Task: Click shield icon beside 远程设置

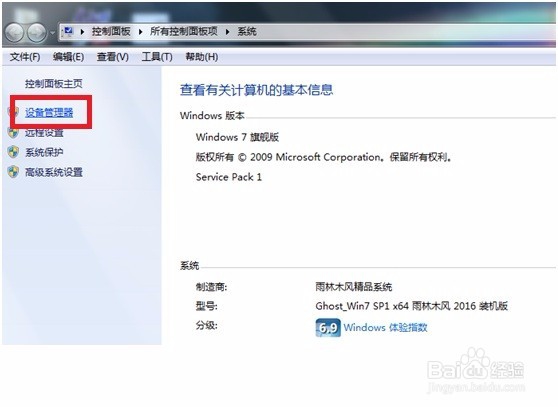Action: 14,132
